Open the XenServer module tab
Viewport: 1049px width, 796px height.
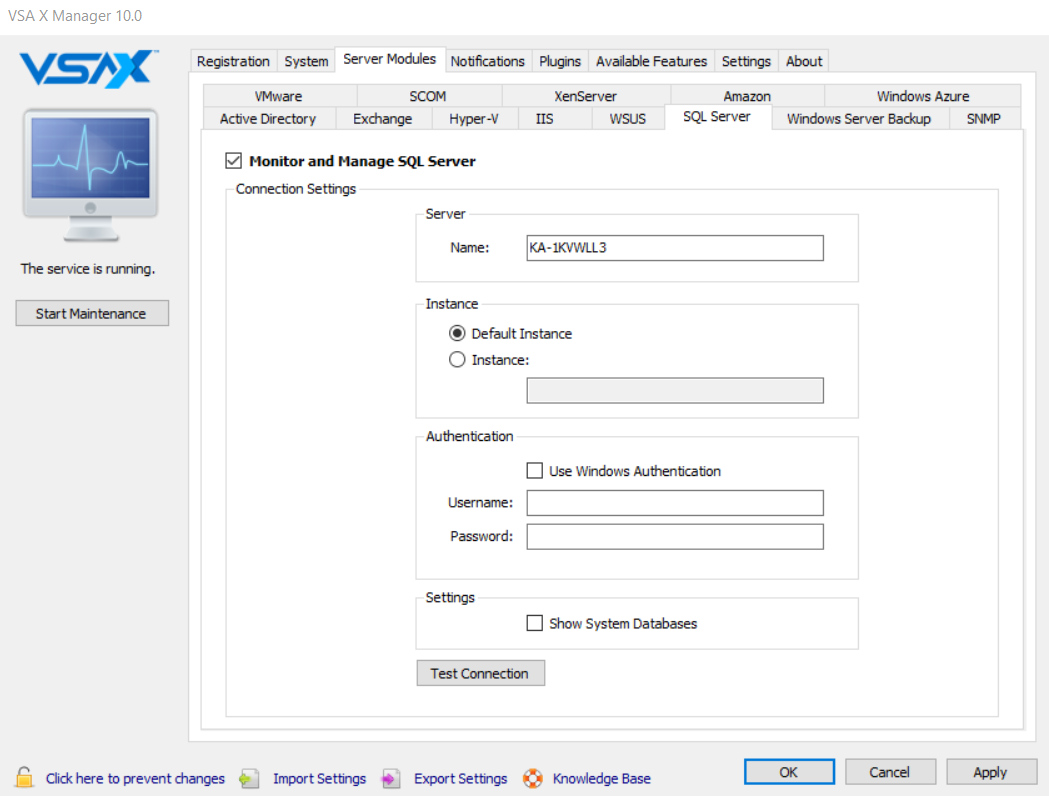[x=585, y=96]
